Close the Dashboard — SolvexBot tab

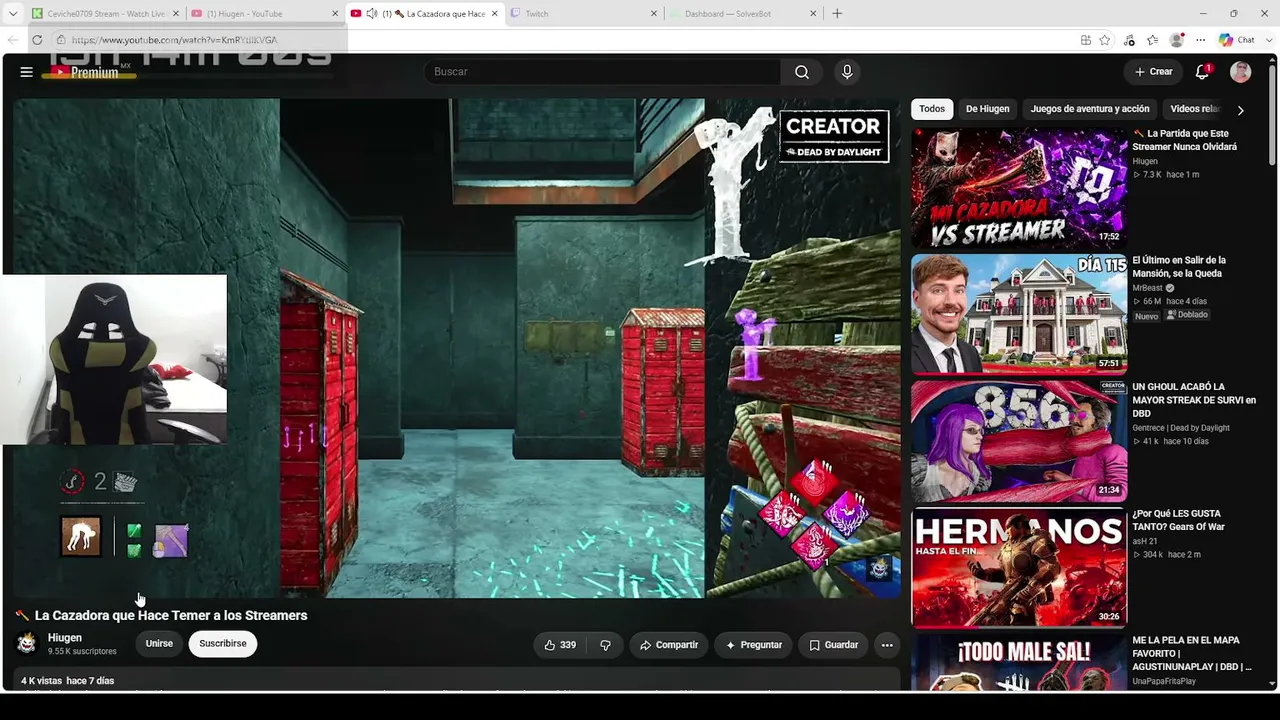(813, 14)
